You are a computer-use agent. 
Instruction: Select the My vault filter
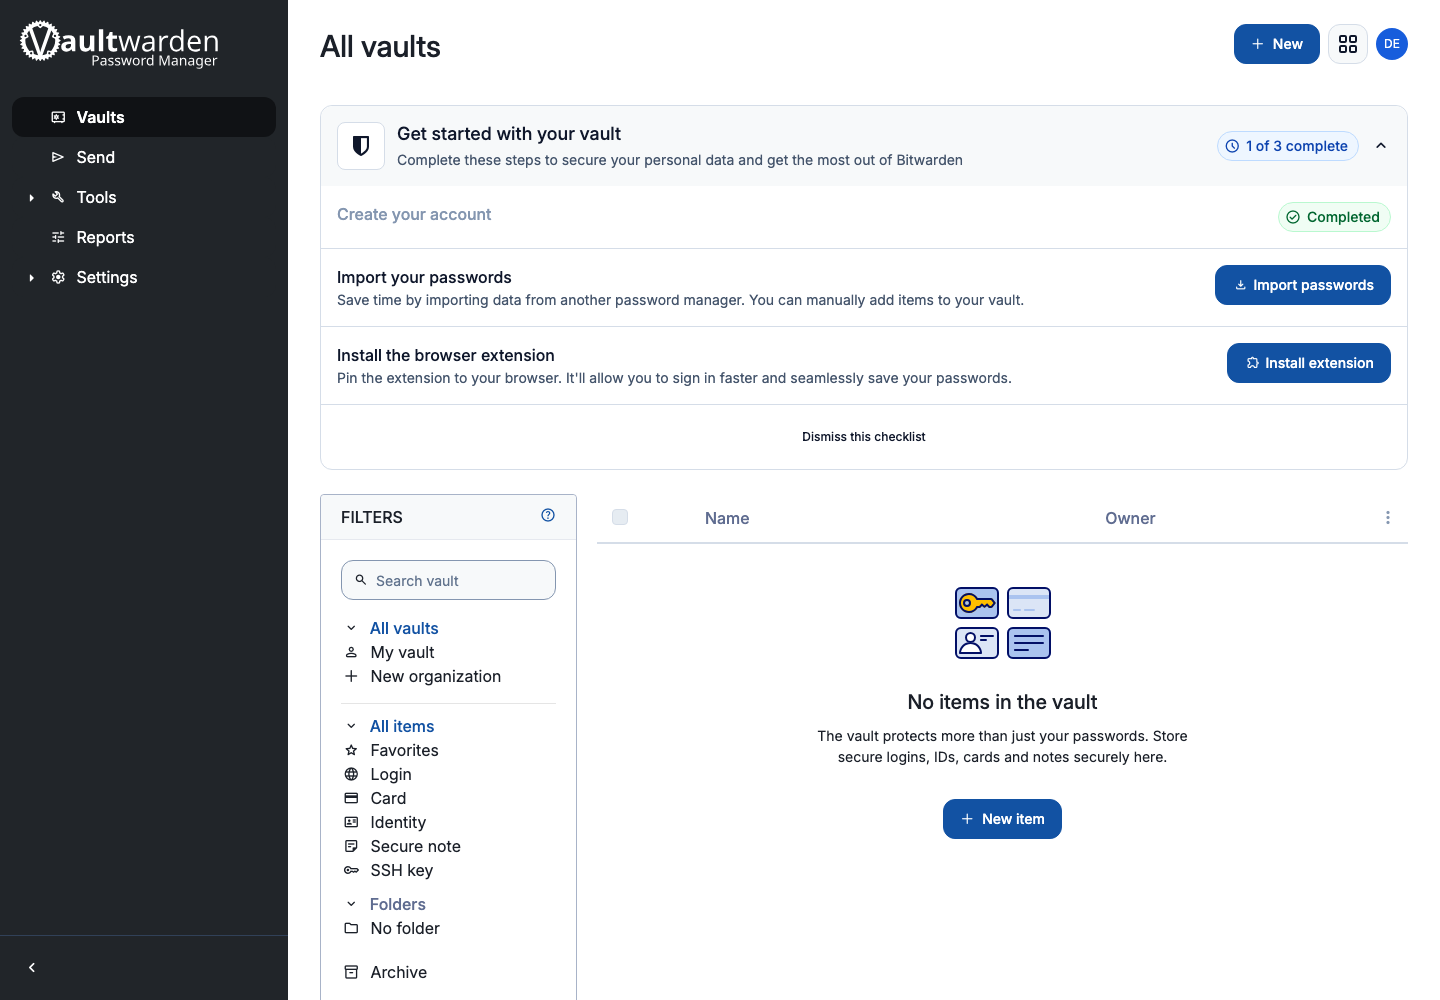[402, 652]
